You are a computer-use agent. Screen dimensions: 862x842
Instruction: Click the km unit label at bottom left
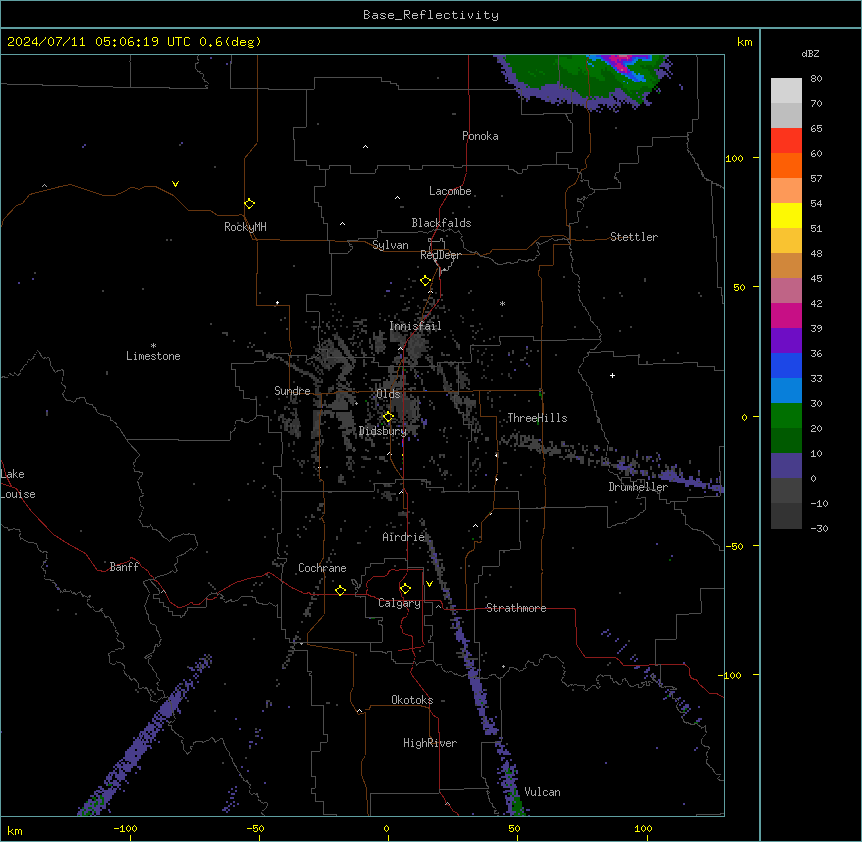(x=15, y=830)
